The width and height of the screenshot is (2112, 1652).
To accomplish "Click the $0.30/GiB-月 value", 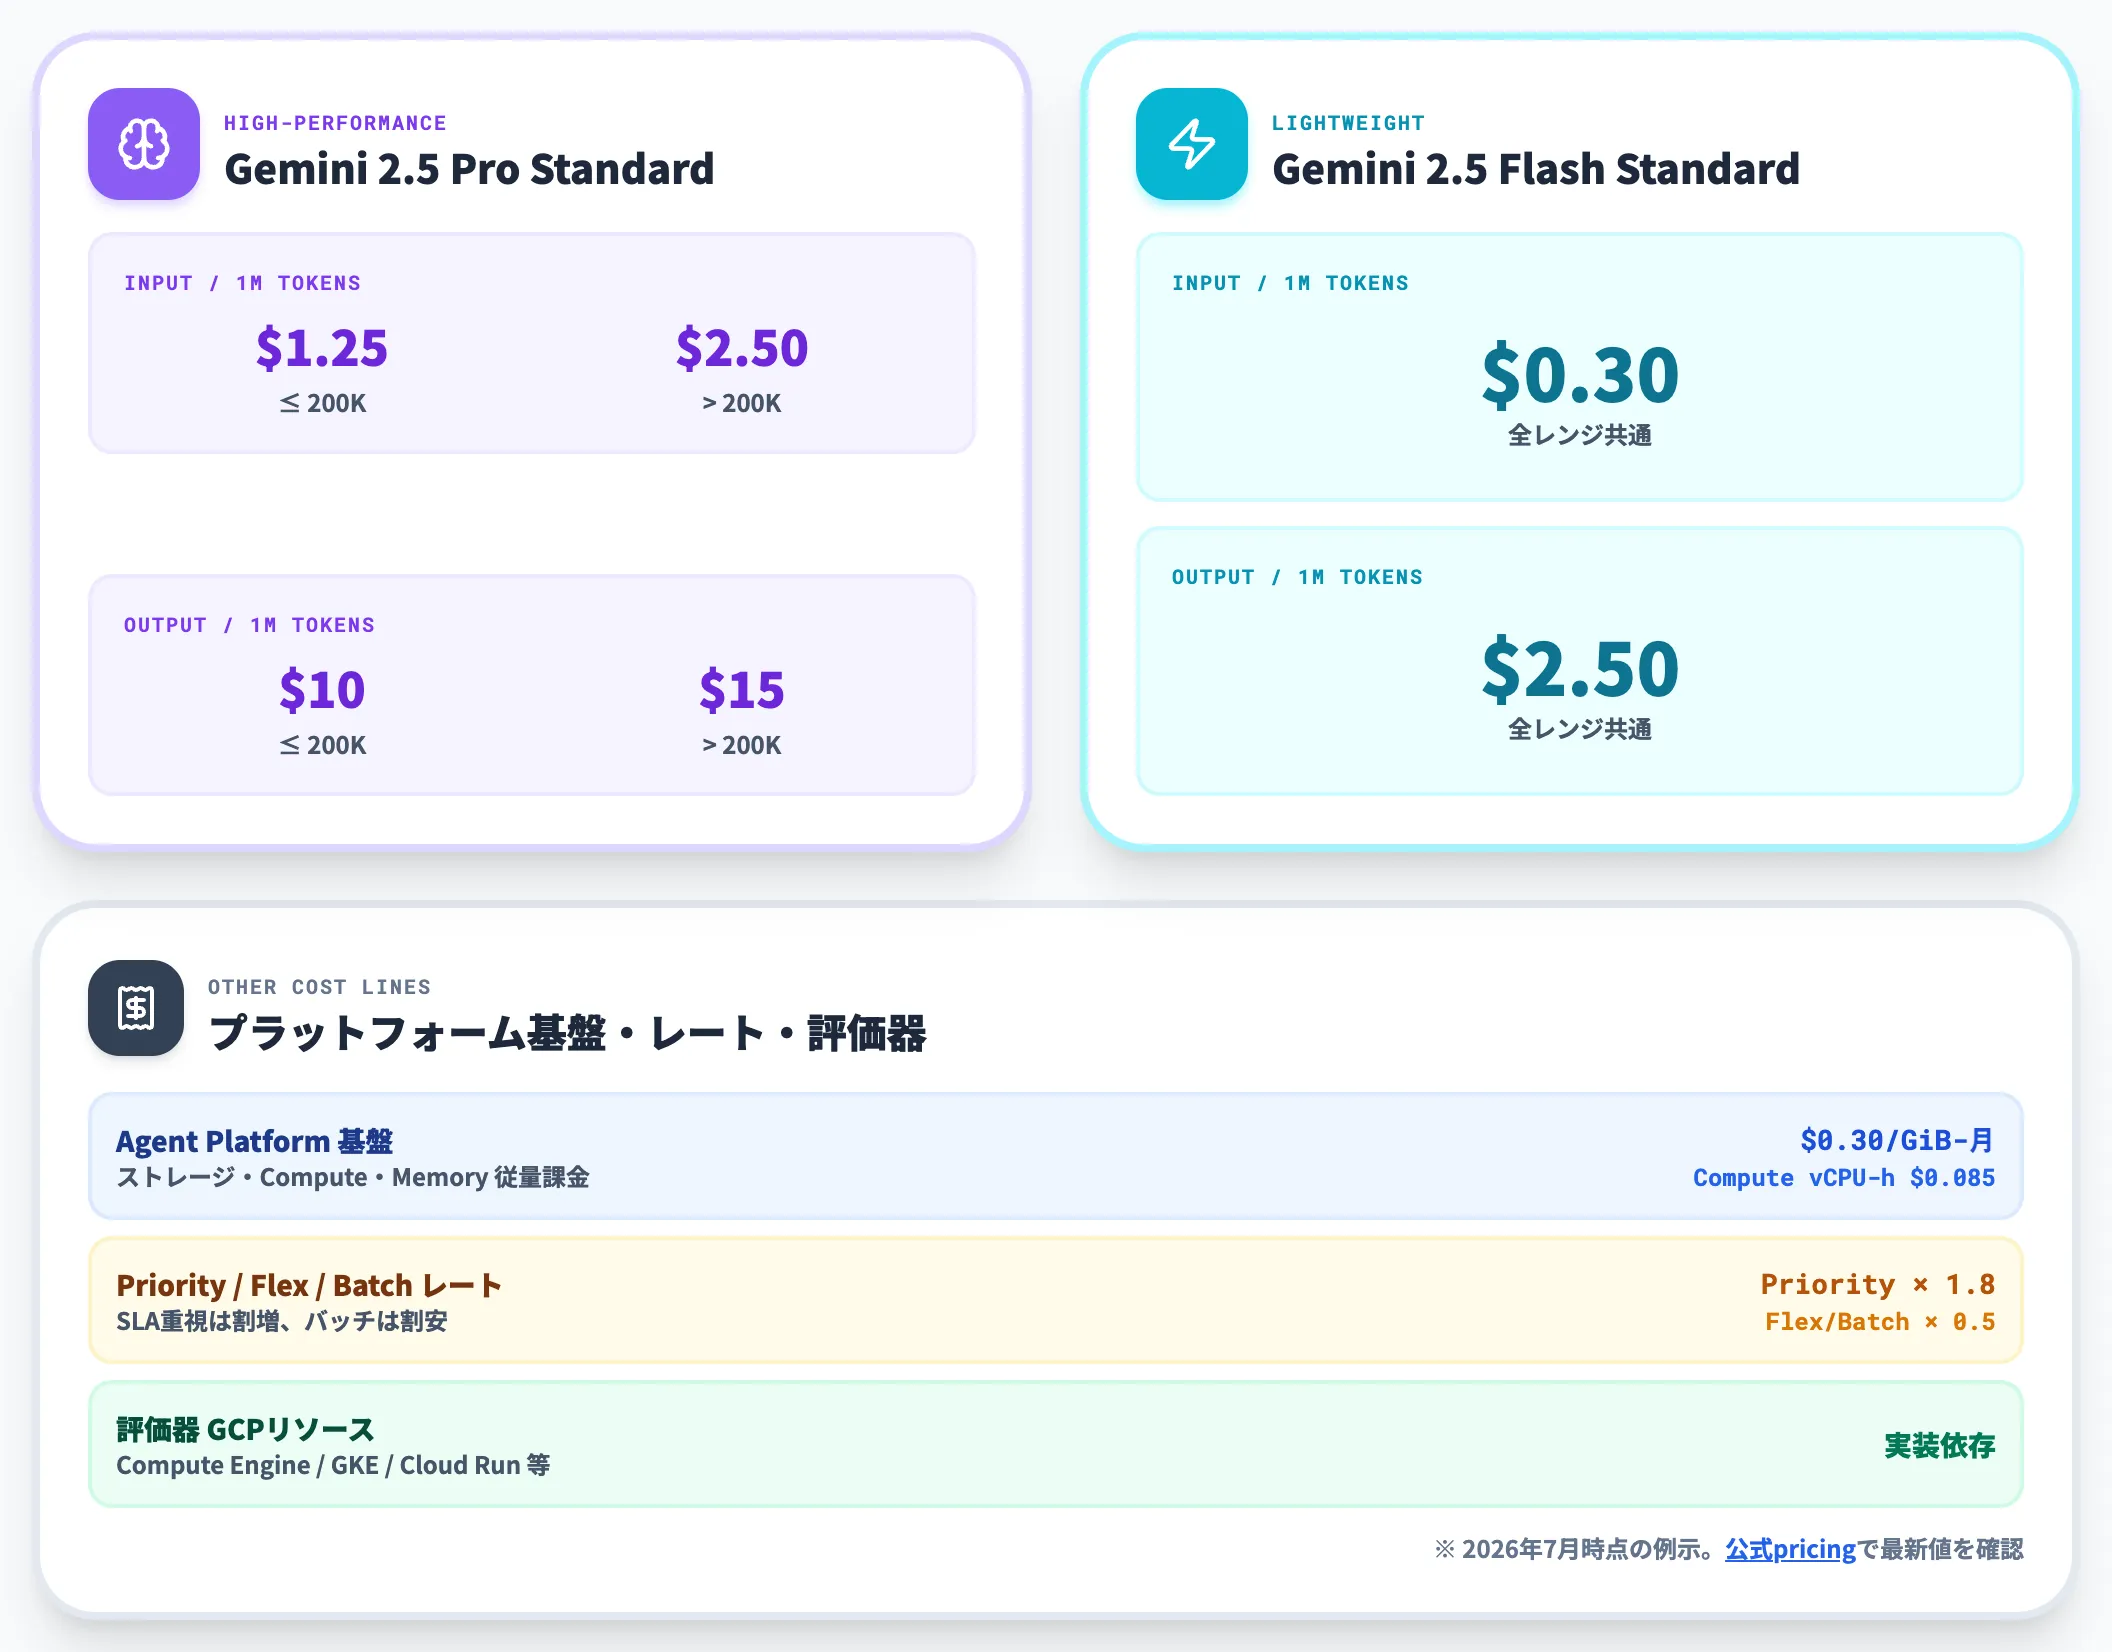I will [x=1897, y=1140].
